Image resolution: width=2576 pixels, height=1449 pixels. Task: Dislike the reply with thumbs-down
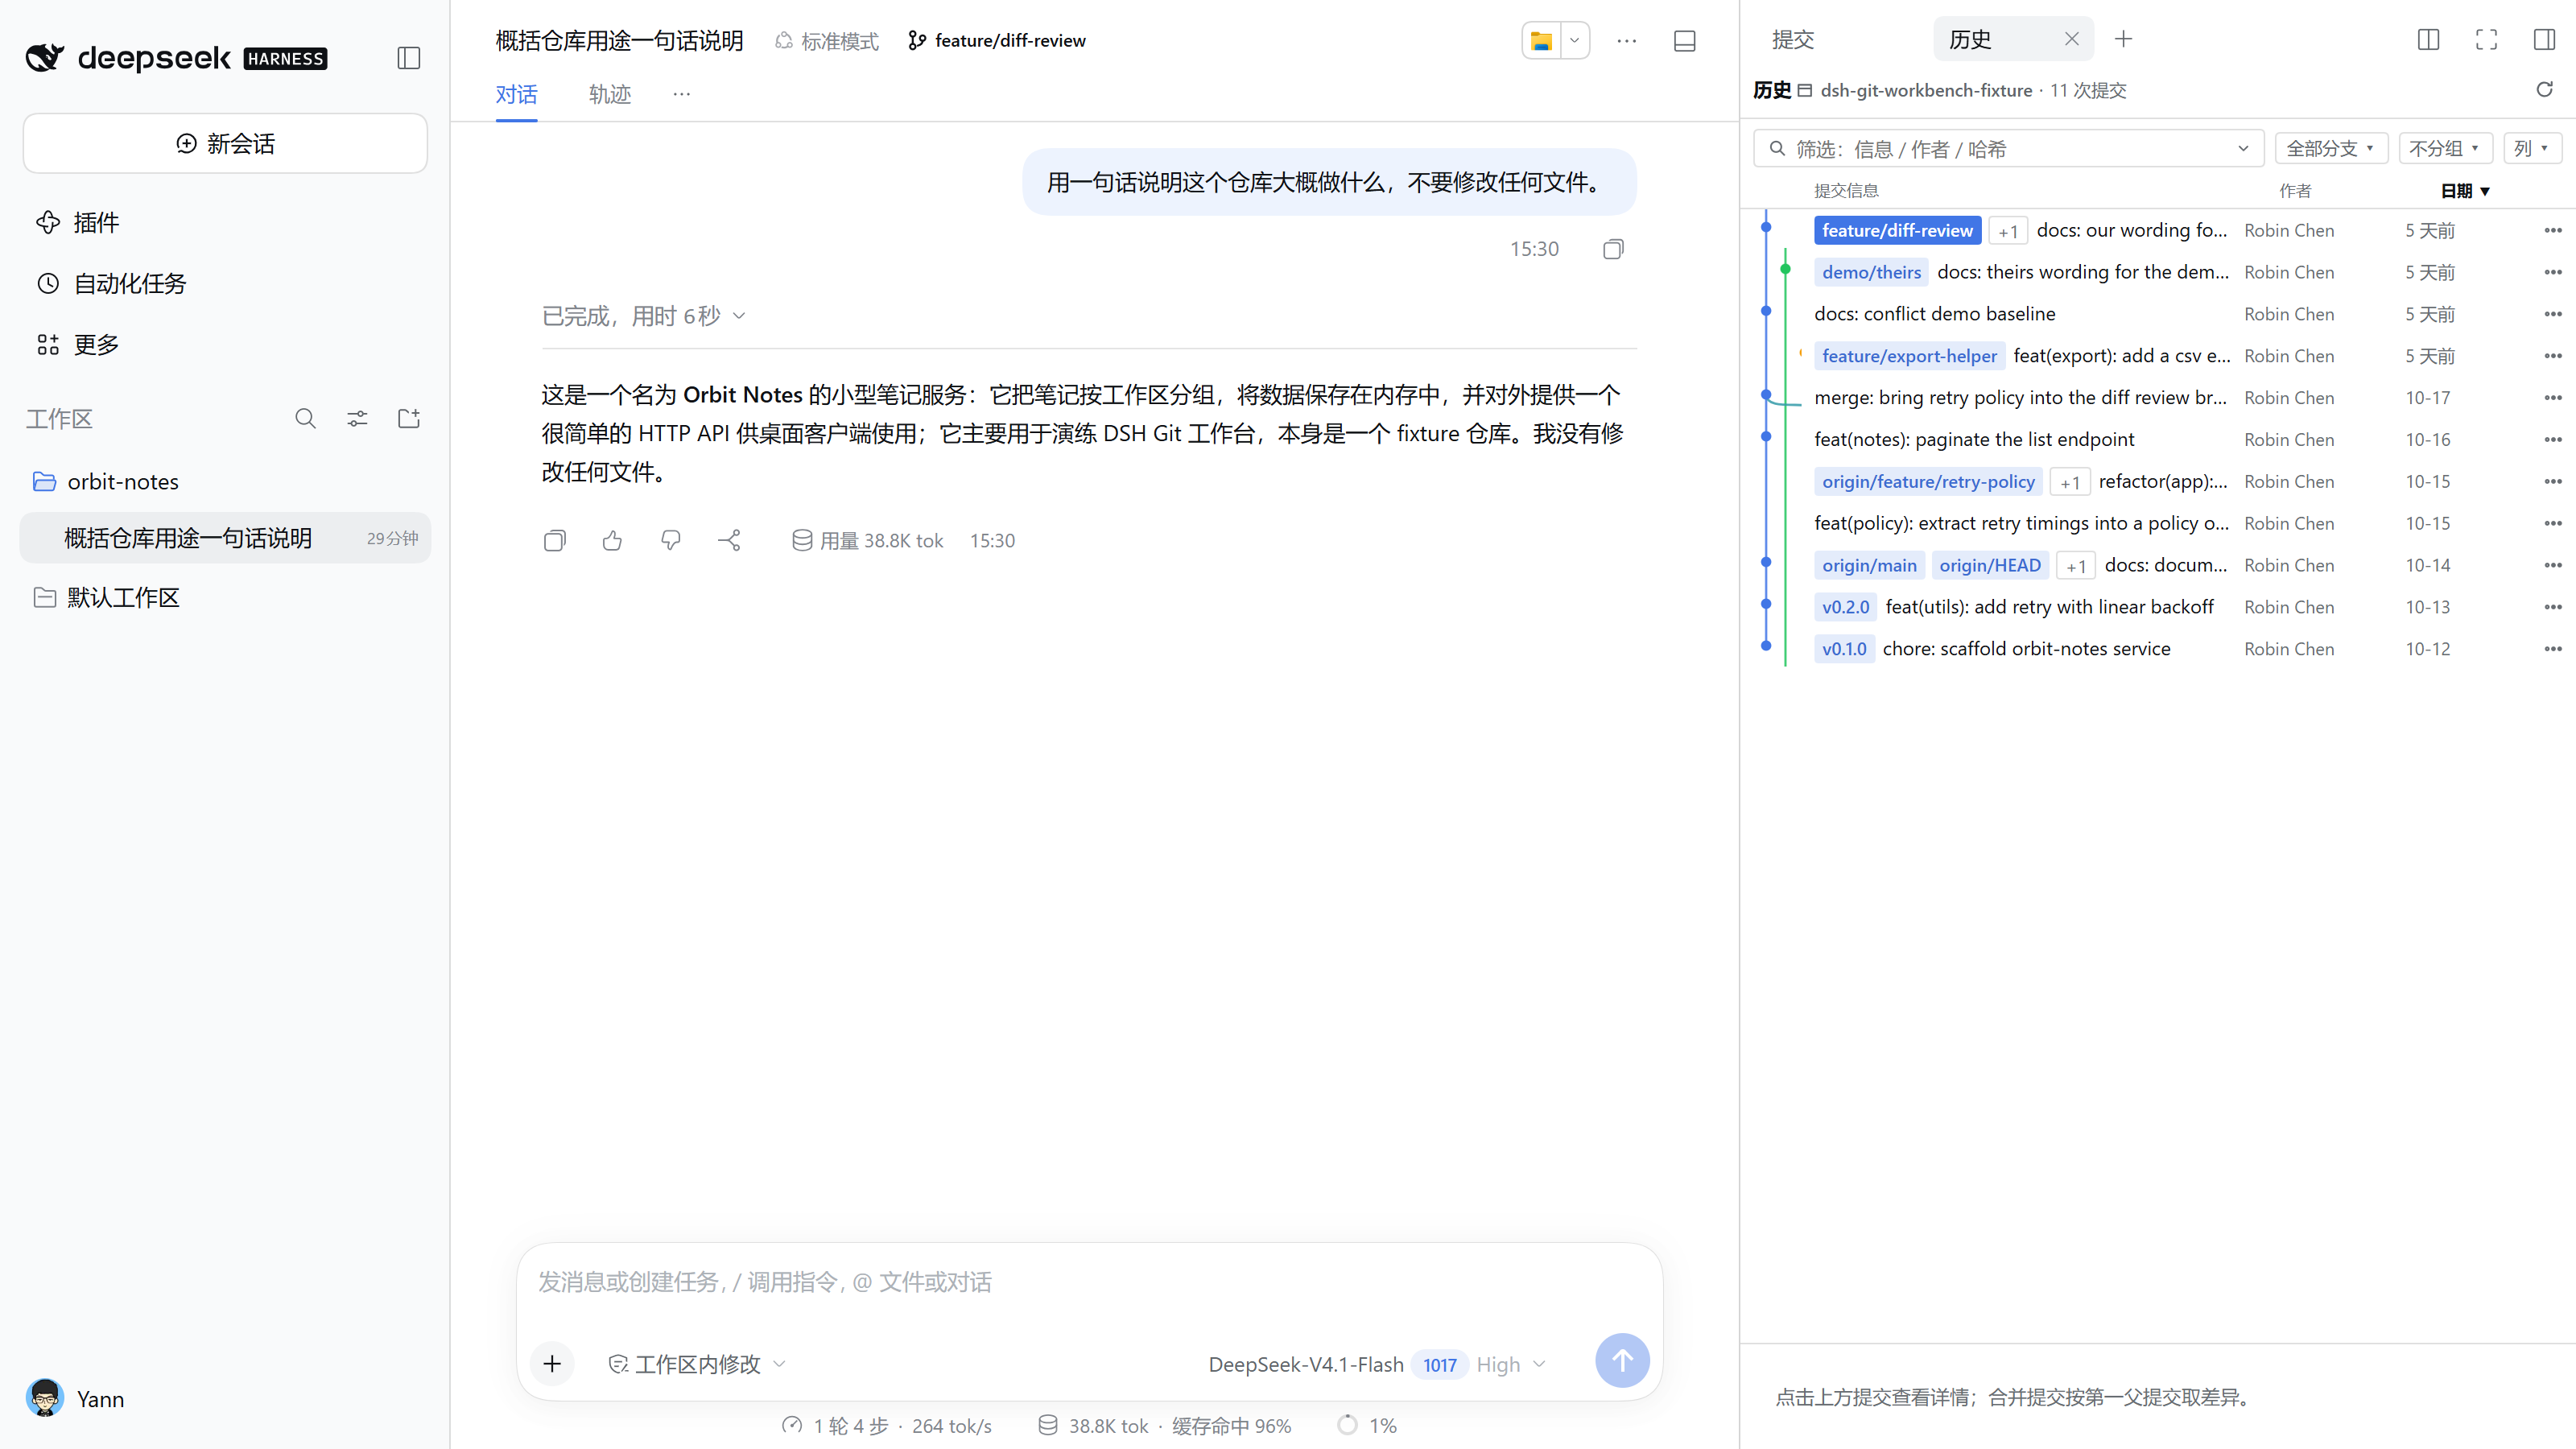pyautogui.click(x=670, y=541)
